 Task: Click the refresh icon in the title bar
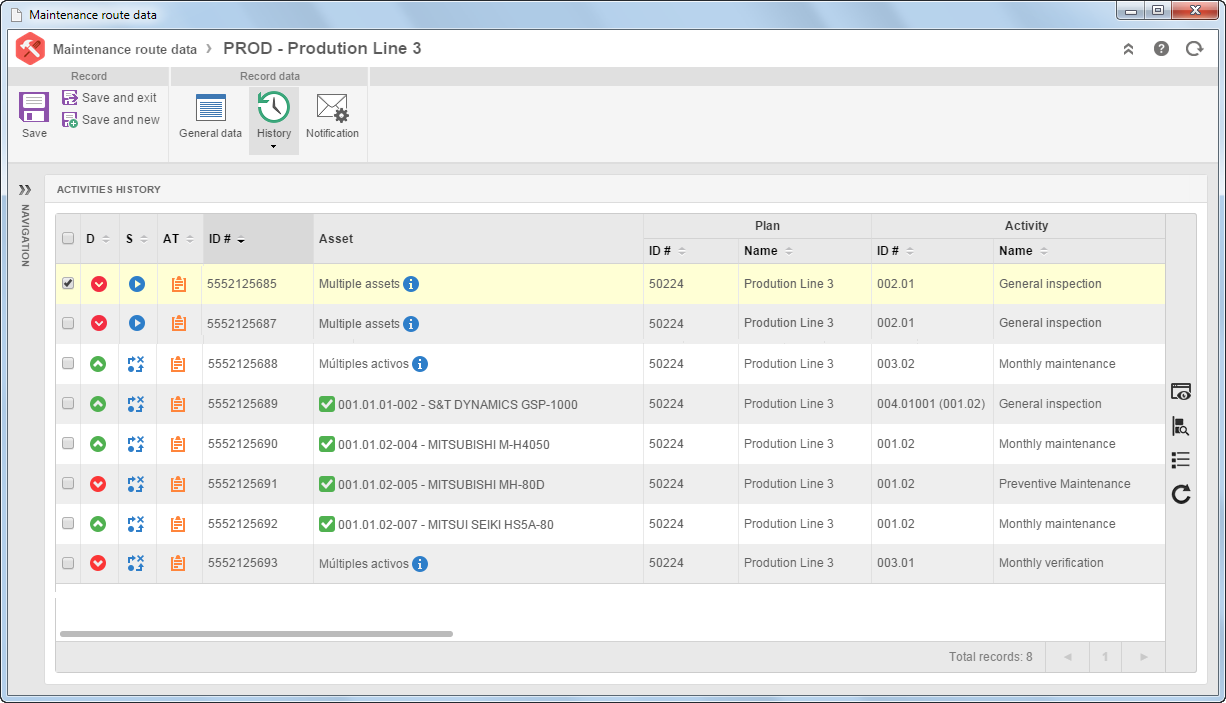[x=1194, y=48]
